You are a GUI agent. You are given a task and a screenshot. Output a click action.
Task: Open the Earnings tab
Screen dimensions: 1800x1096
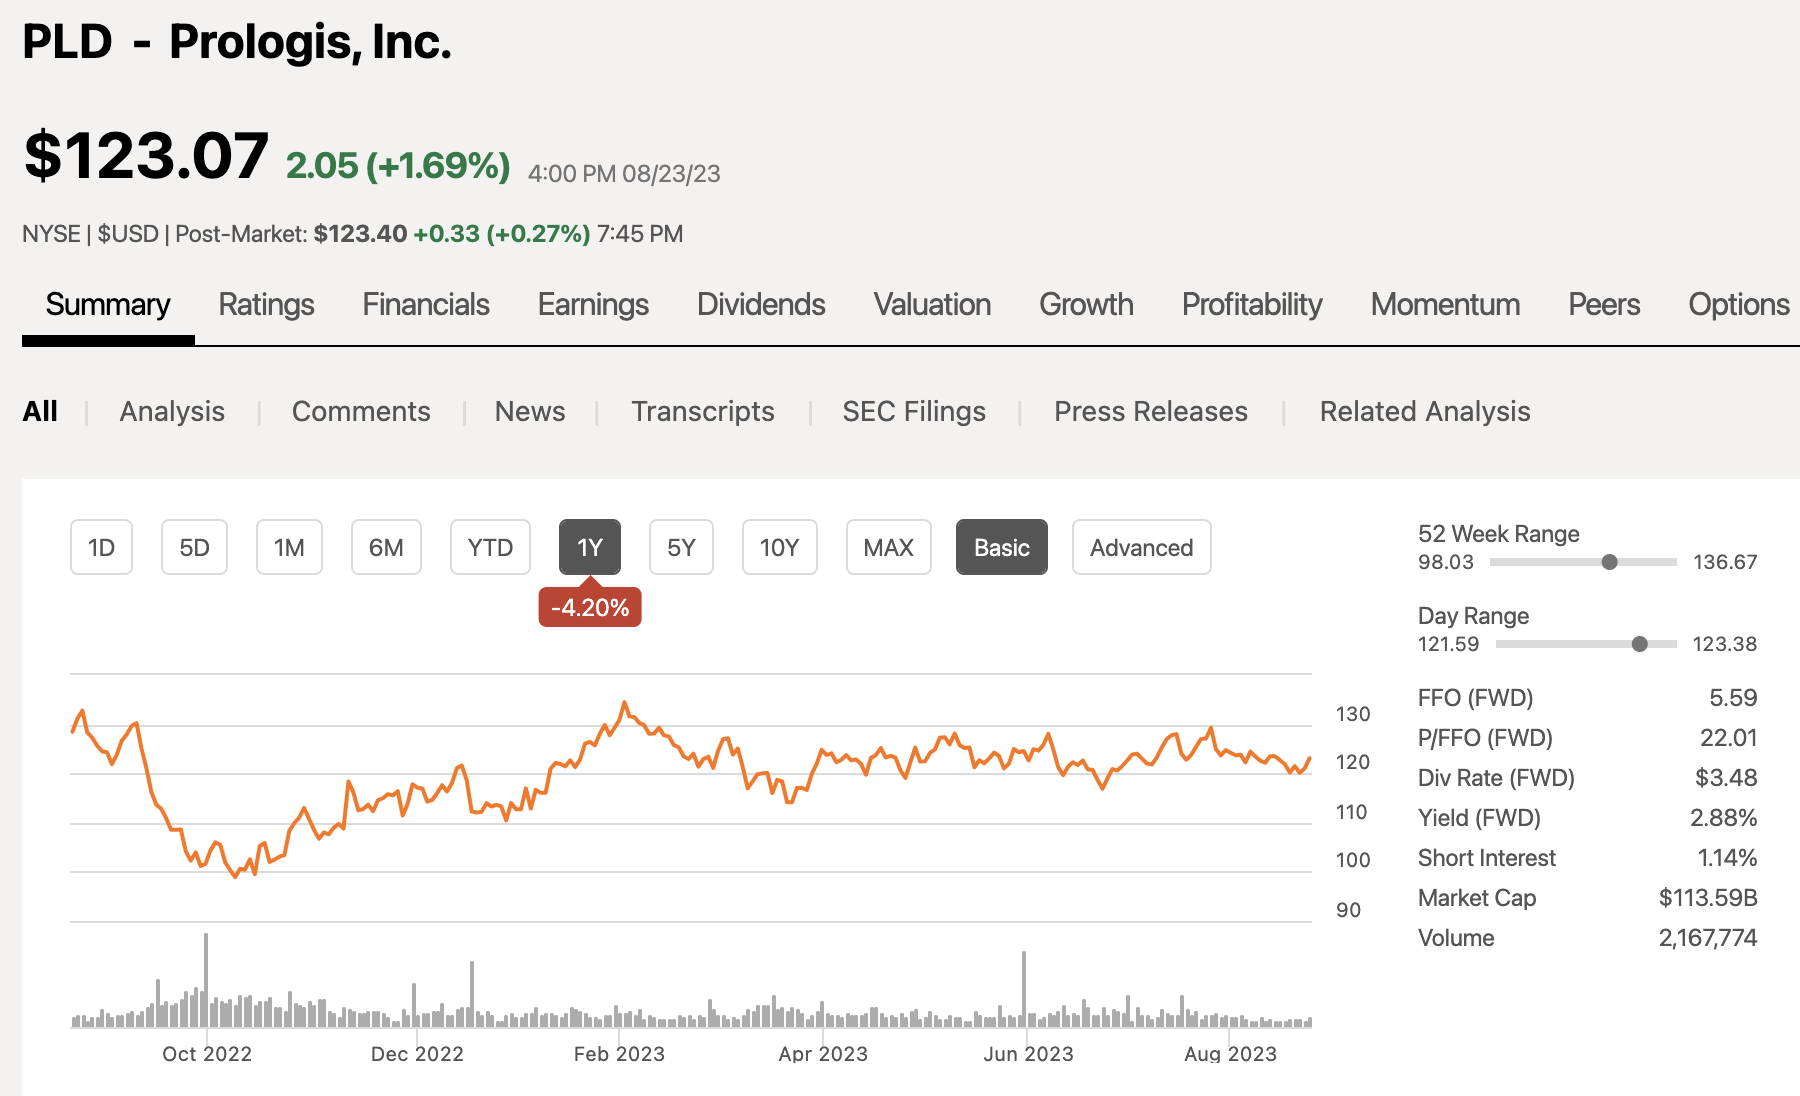click(x=593, y=304)
